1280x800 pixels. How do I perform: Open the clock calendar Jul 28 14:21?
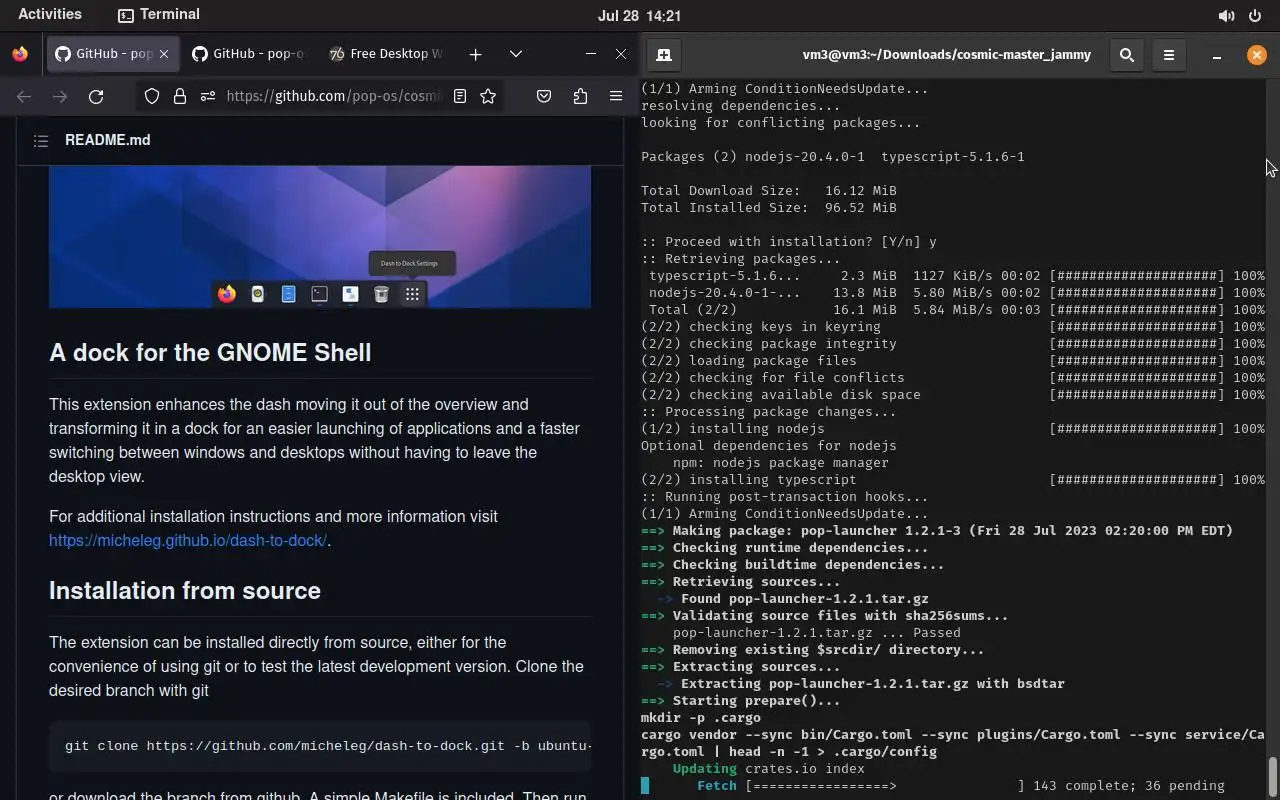(x=639, y=15)
